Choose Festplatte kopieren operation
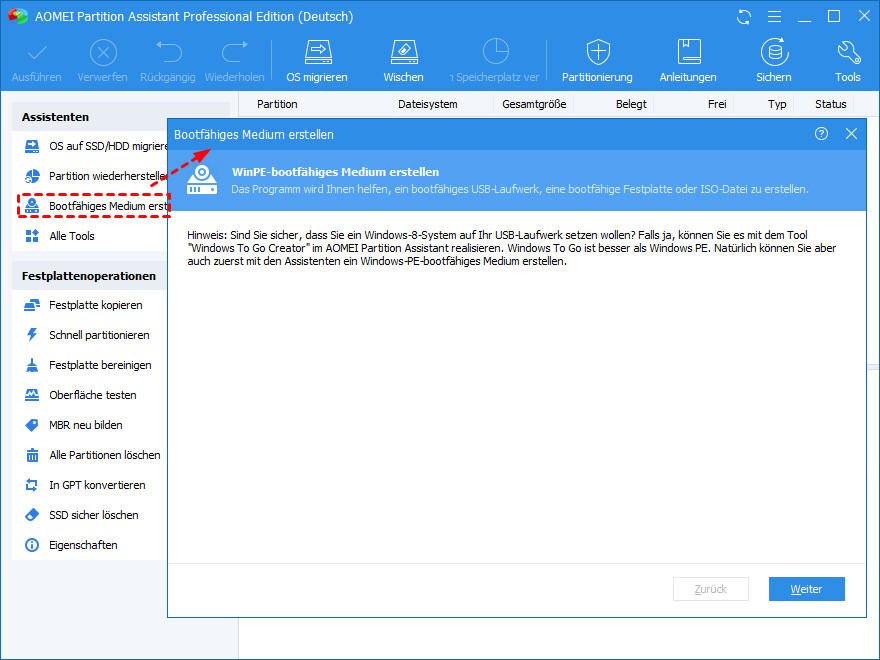Image resolution: width=880 pixels, height=660 pixels. point(83,305)
